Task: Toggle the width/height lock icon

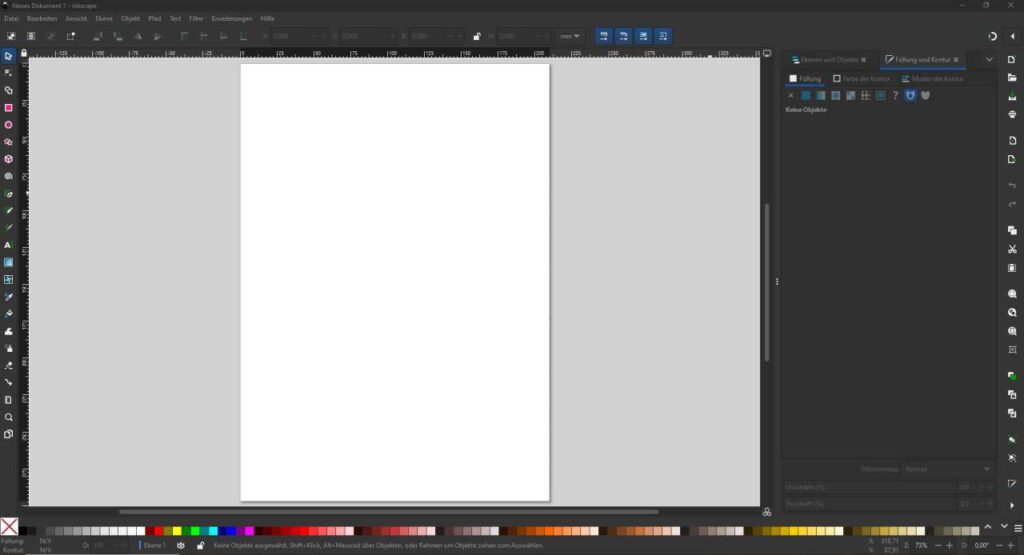Action: tap(477, 37)
